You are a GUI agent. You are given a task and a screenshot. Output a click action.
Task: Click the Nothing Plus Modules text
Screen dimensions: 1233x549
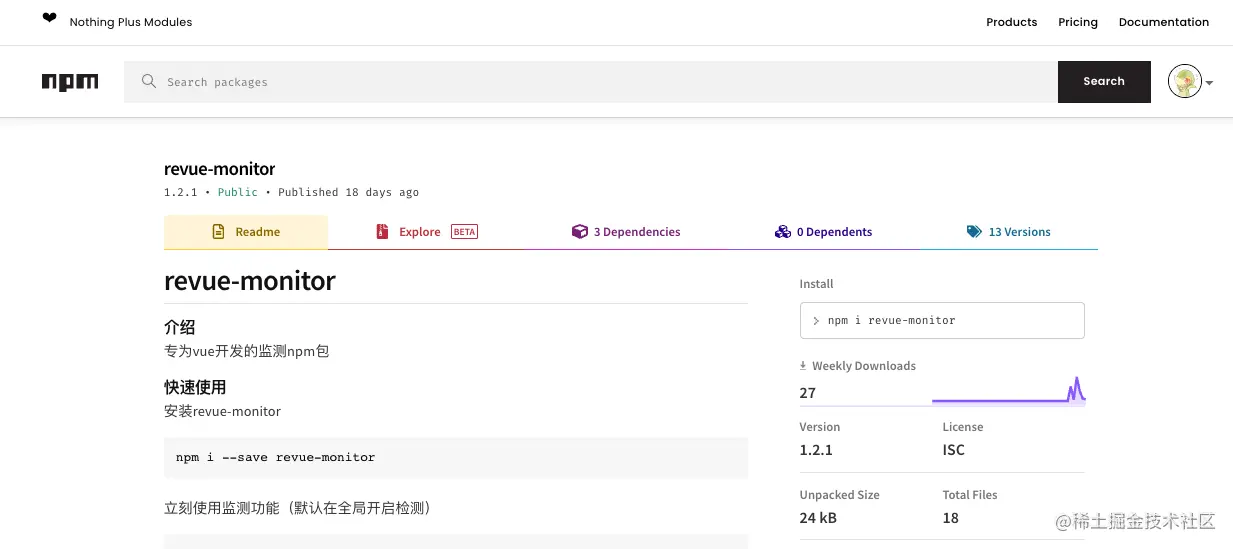(131, 22)
